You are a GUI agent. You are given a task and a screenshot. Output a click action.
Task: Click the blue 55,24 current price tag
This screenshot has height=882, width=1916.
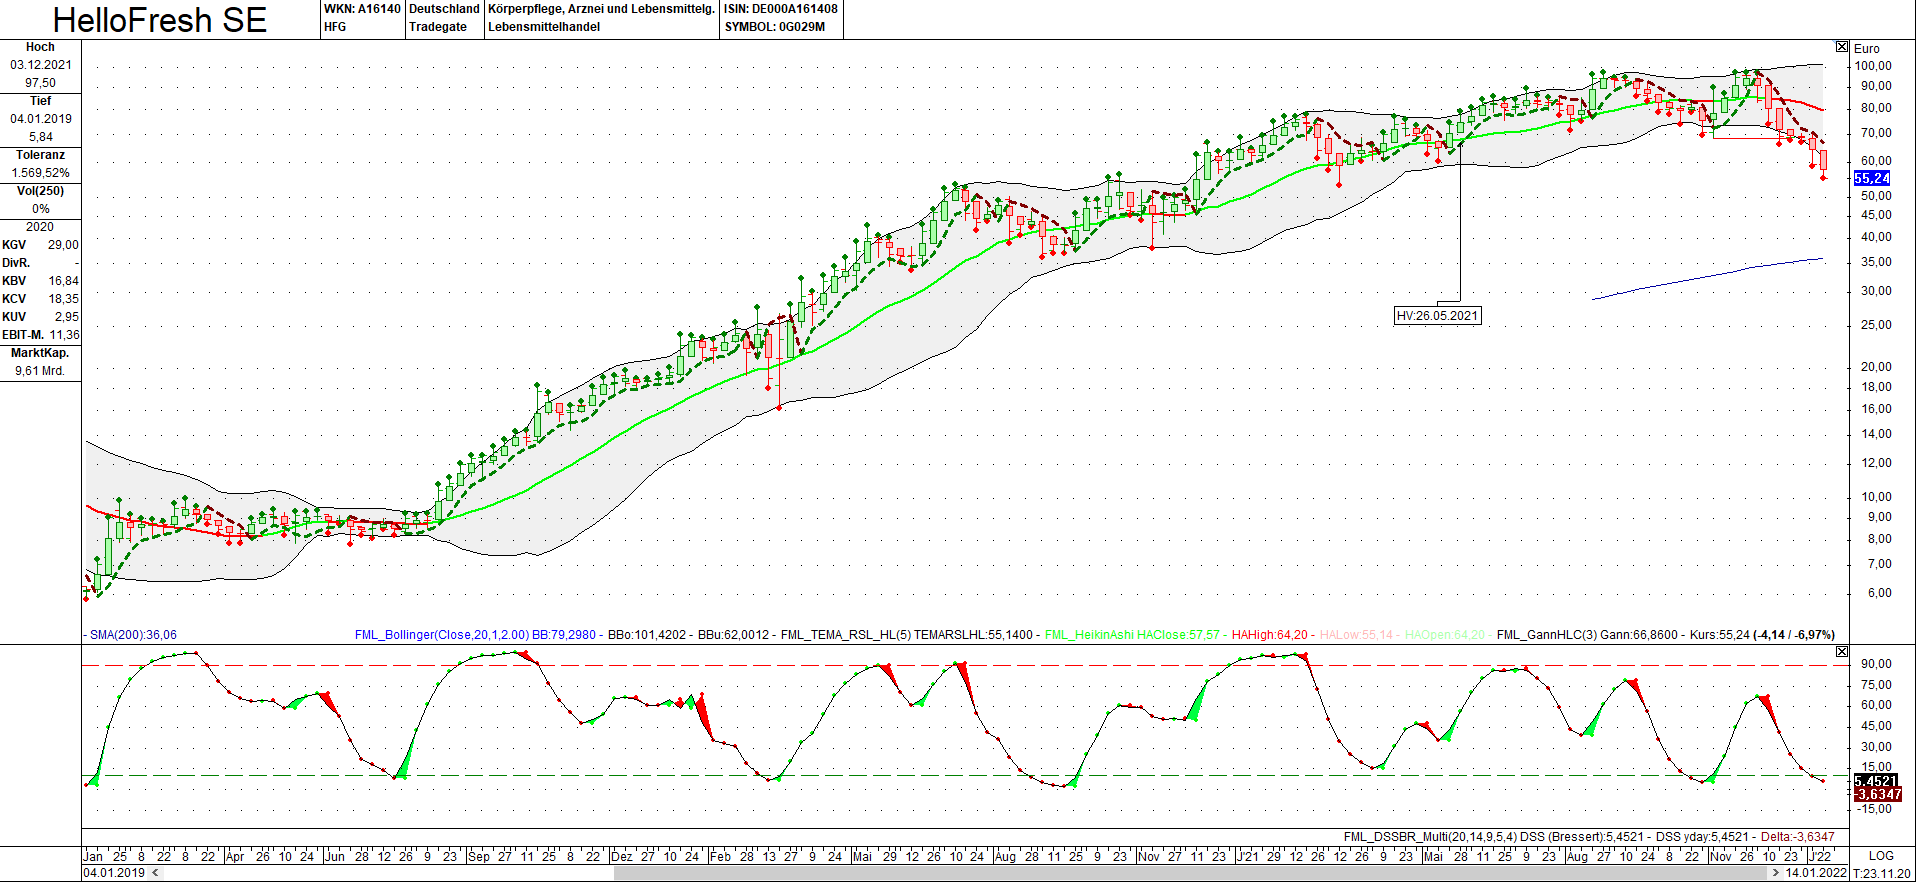(1872, 178)
